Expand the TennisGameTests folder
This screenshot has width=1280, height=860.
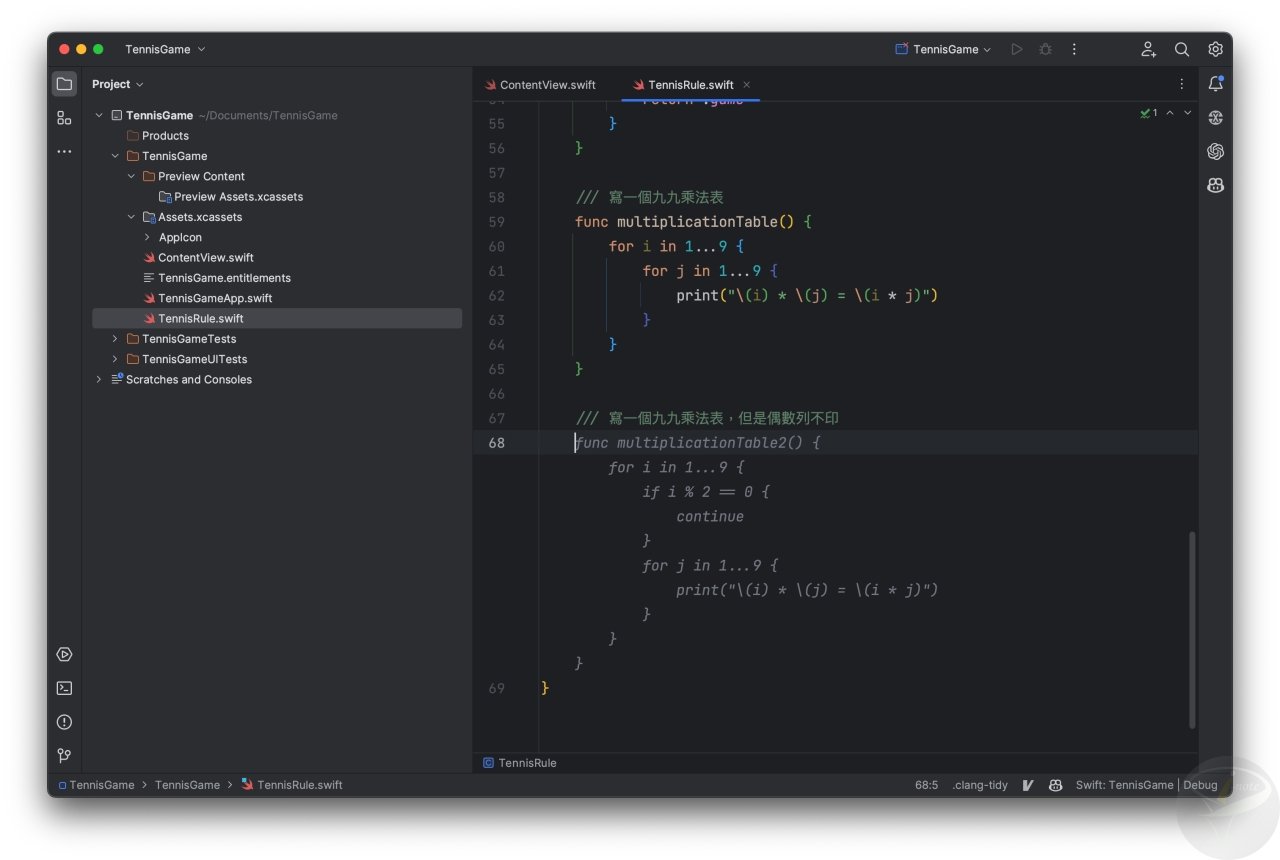coord(113,339)
